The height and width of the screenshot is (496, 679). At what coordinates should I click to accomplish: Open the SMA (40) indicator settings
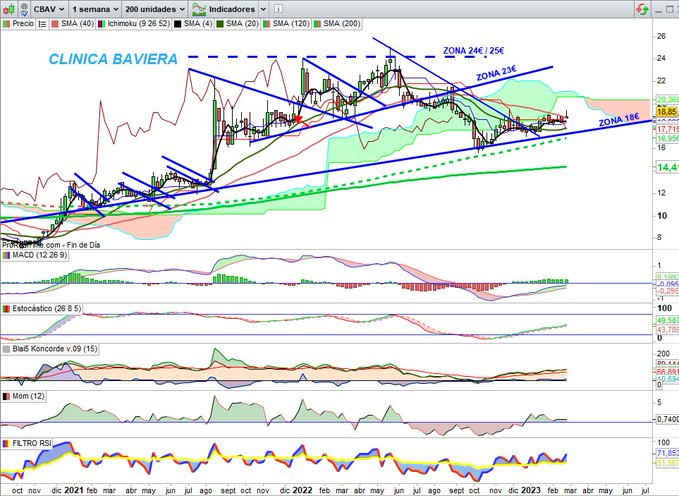[x=73, y=24]
